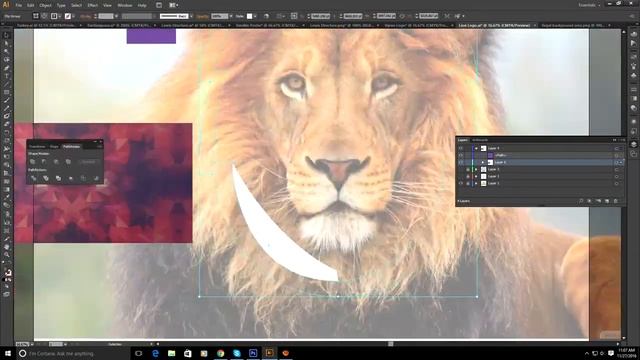
Task: Unlock the bottom layer via its lock icon
Action: [468, 183]
